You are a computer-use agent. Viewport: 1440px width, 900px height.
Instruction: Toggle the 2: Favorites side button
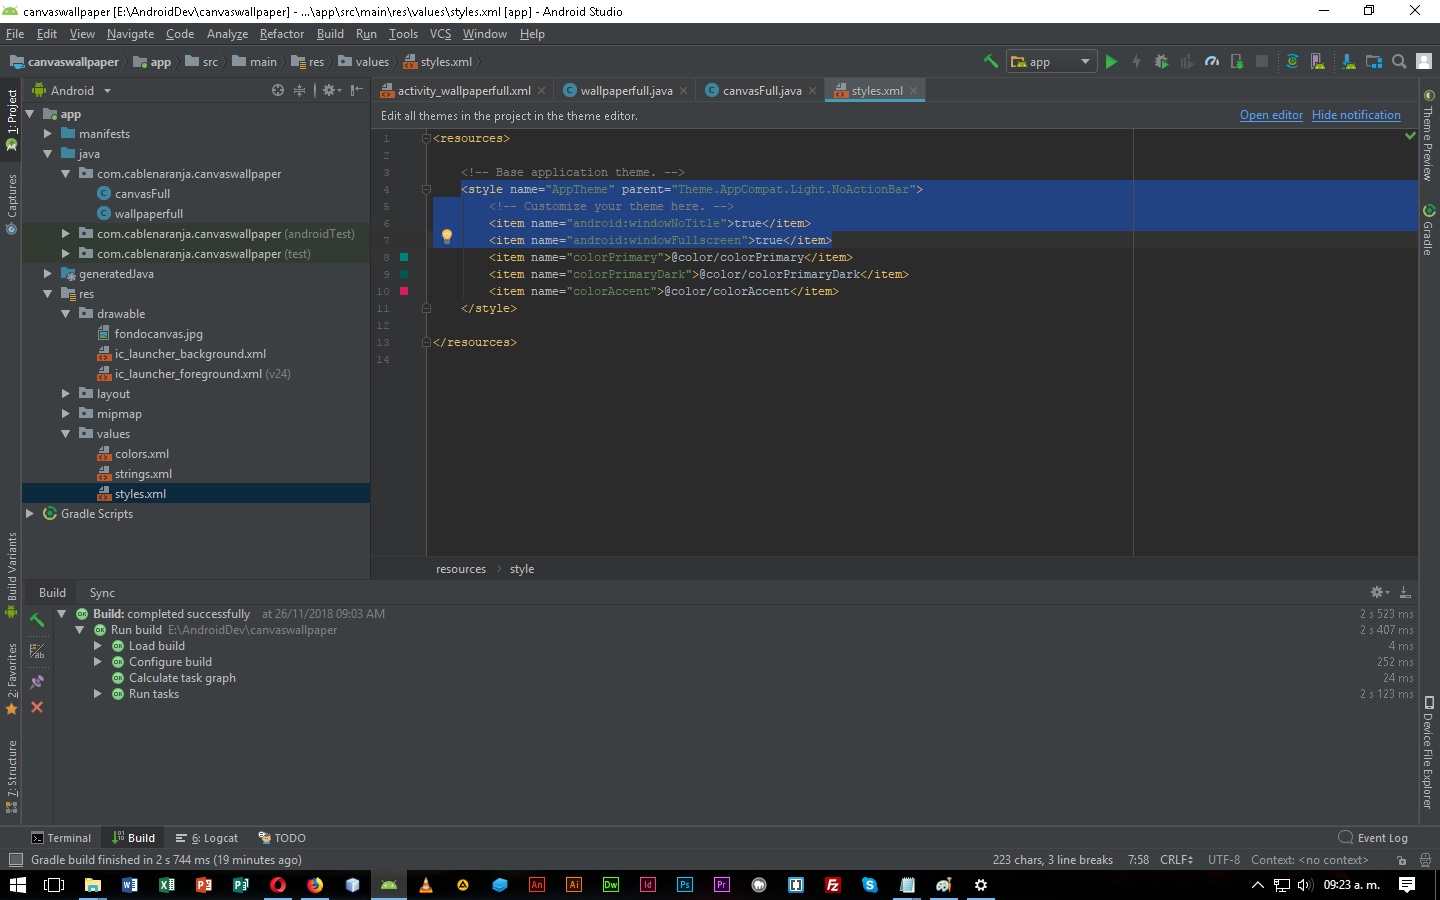(x=12, y=680)
